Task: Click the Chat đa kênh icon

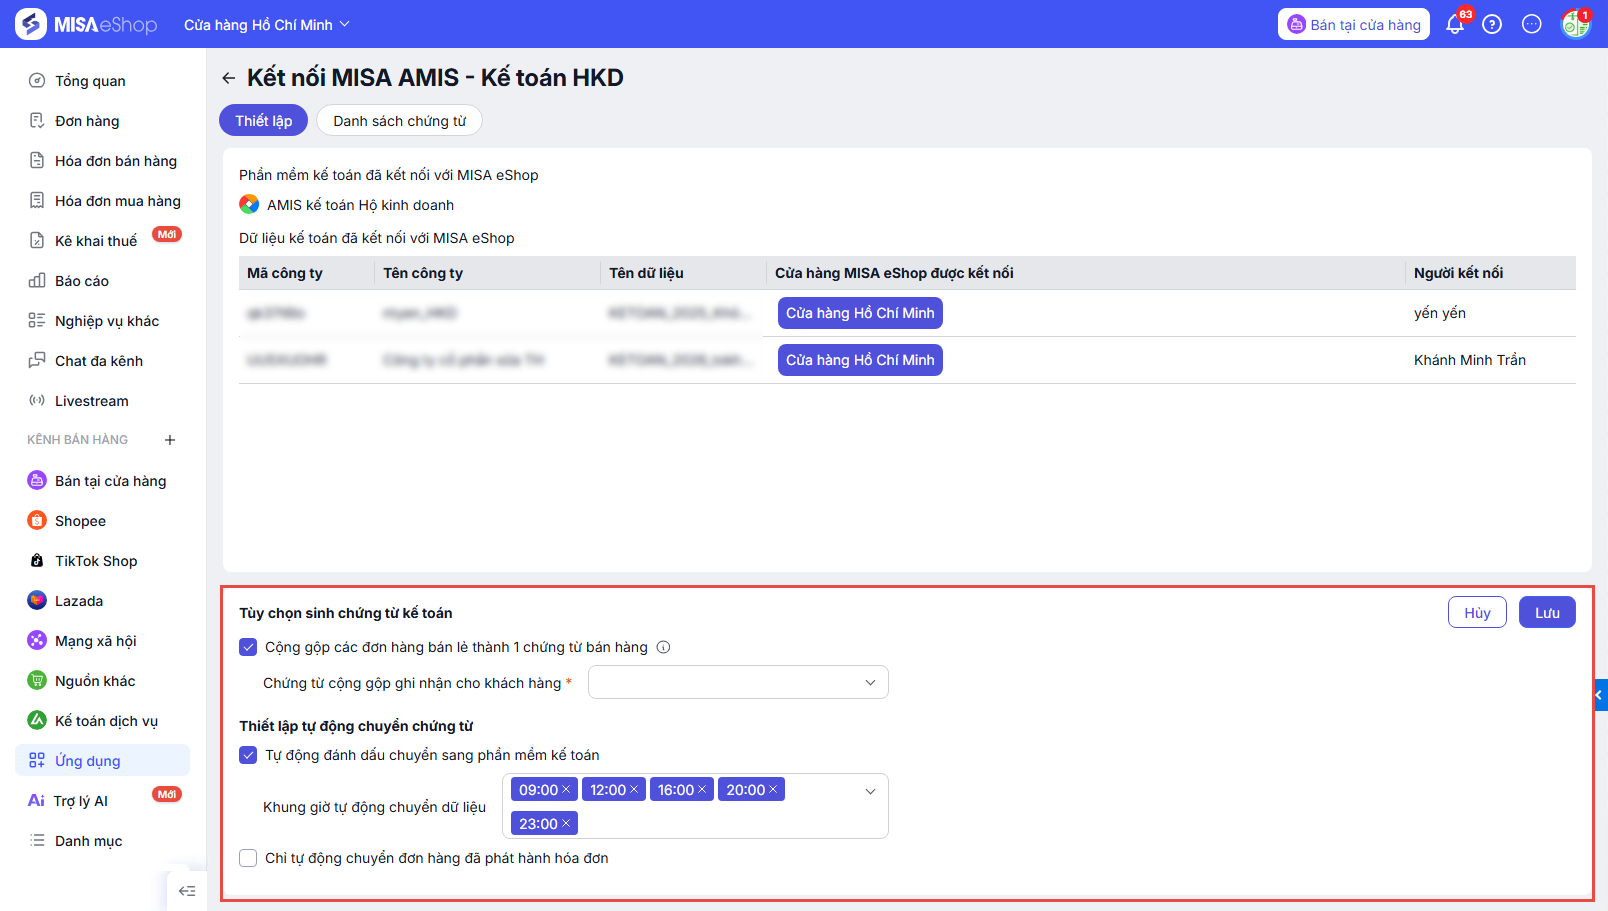Action: pyautogui.click(x=37, y=361)
